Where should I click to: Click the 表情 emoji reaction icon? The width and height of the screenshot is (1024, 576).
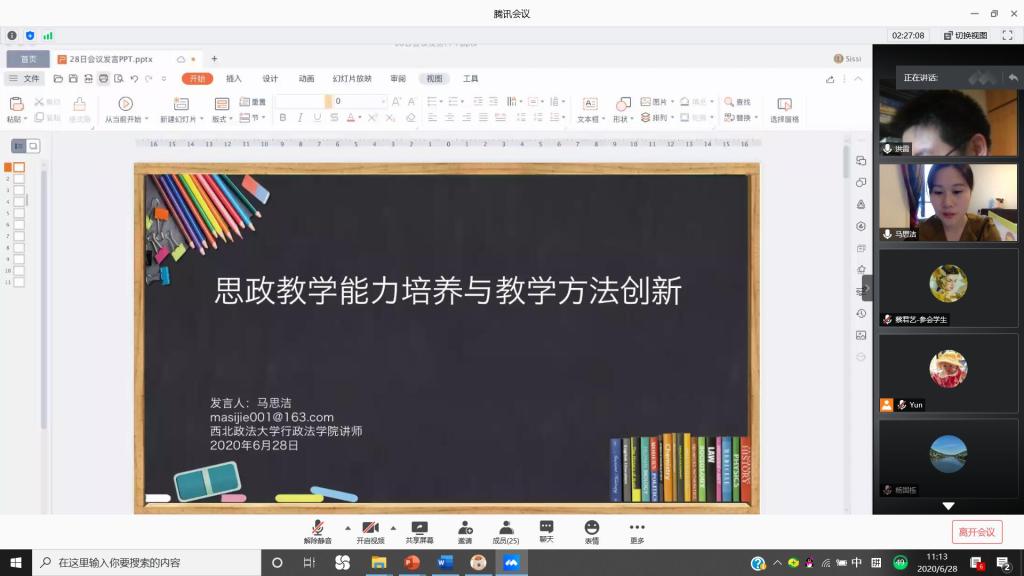click(x=592, y=528)
